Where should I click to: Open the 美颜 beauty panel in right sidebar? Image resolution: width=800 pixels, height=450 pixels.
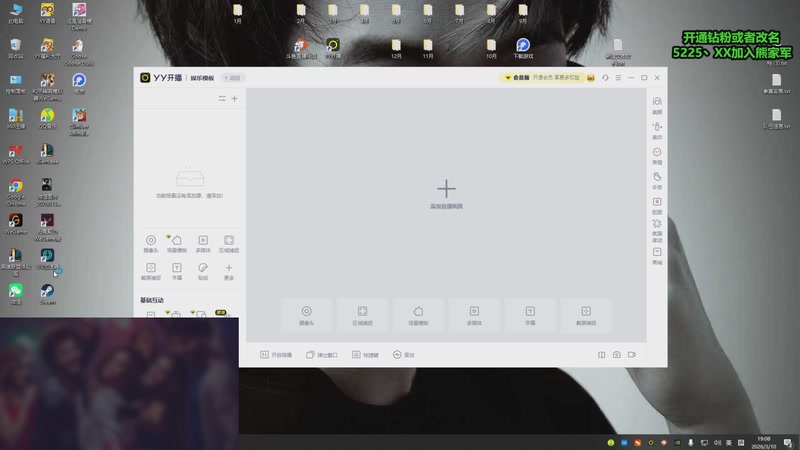click(657, 103)
